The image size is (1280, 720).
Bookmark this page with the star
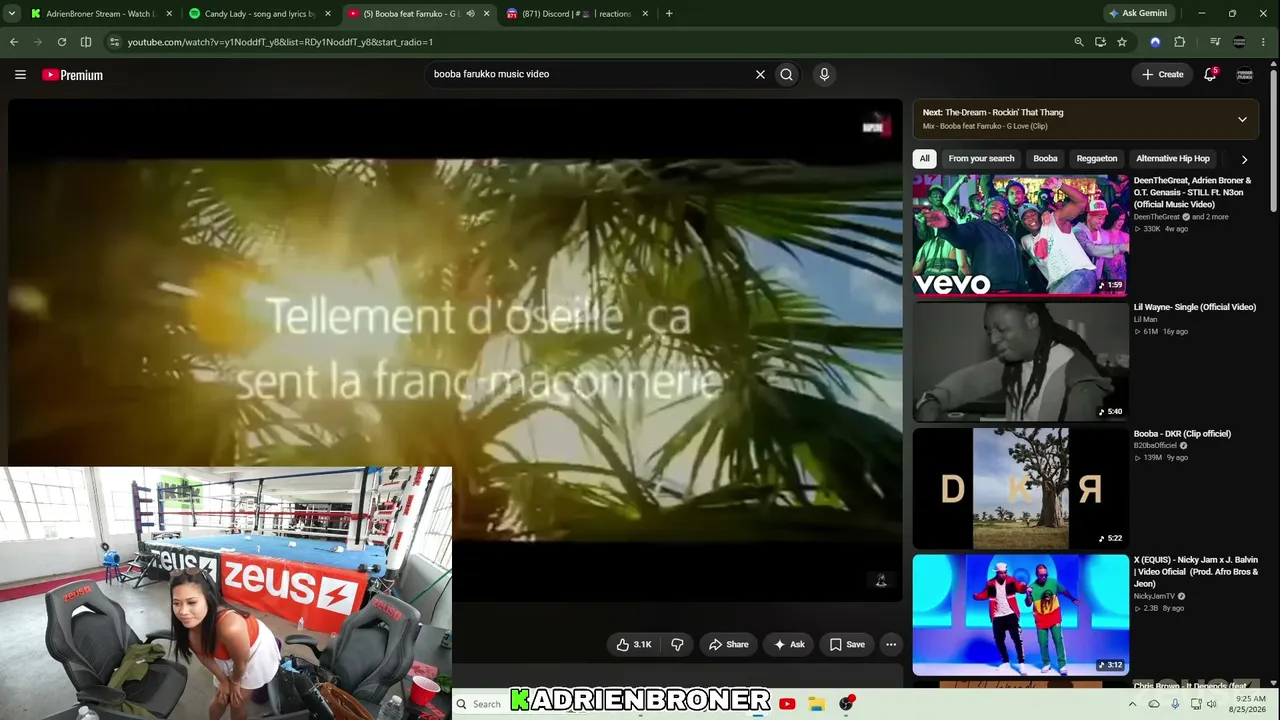[1122, 42]
